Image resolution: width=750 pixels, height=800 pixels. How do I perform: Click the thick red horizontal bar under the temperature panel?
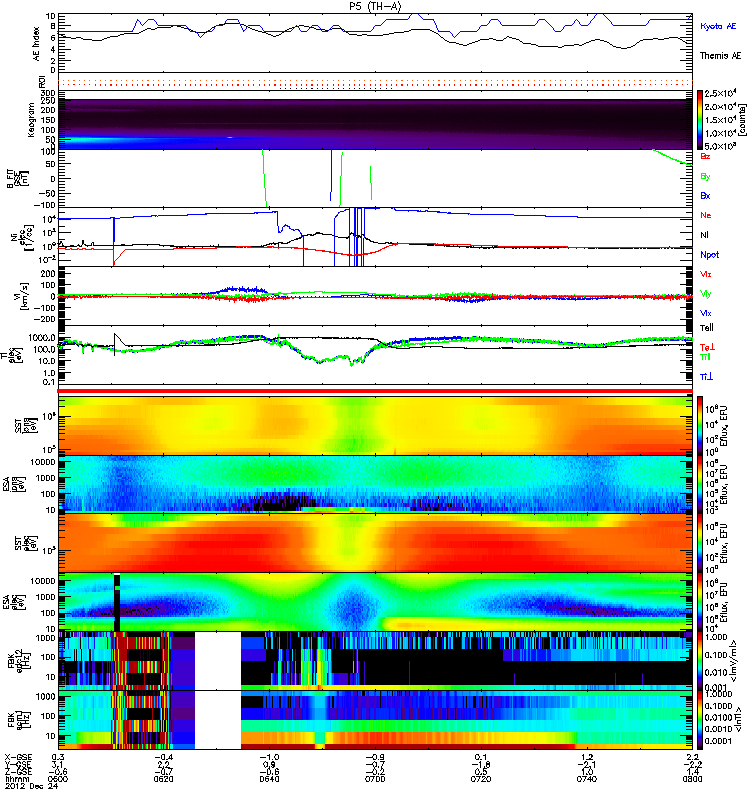[375, 391]
